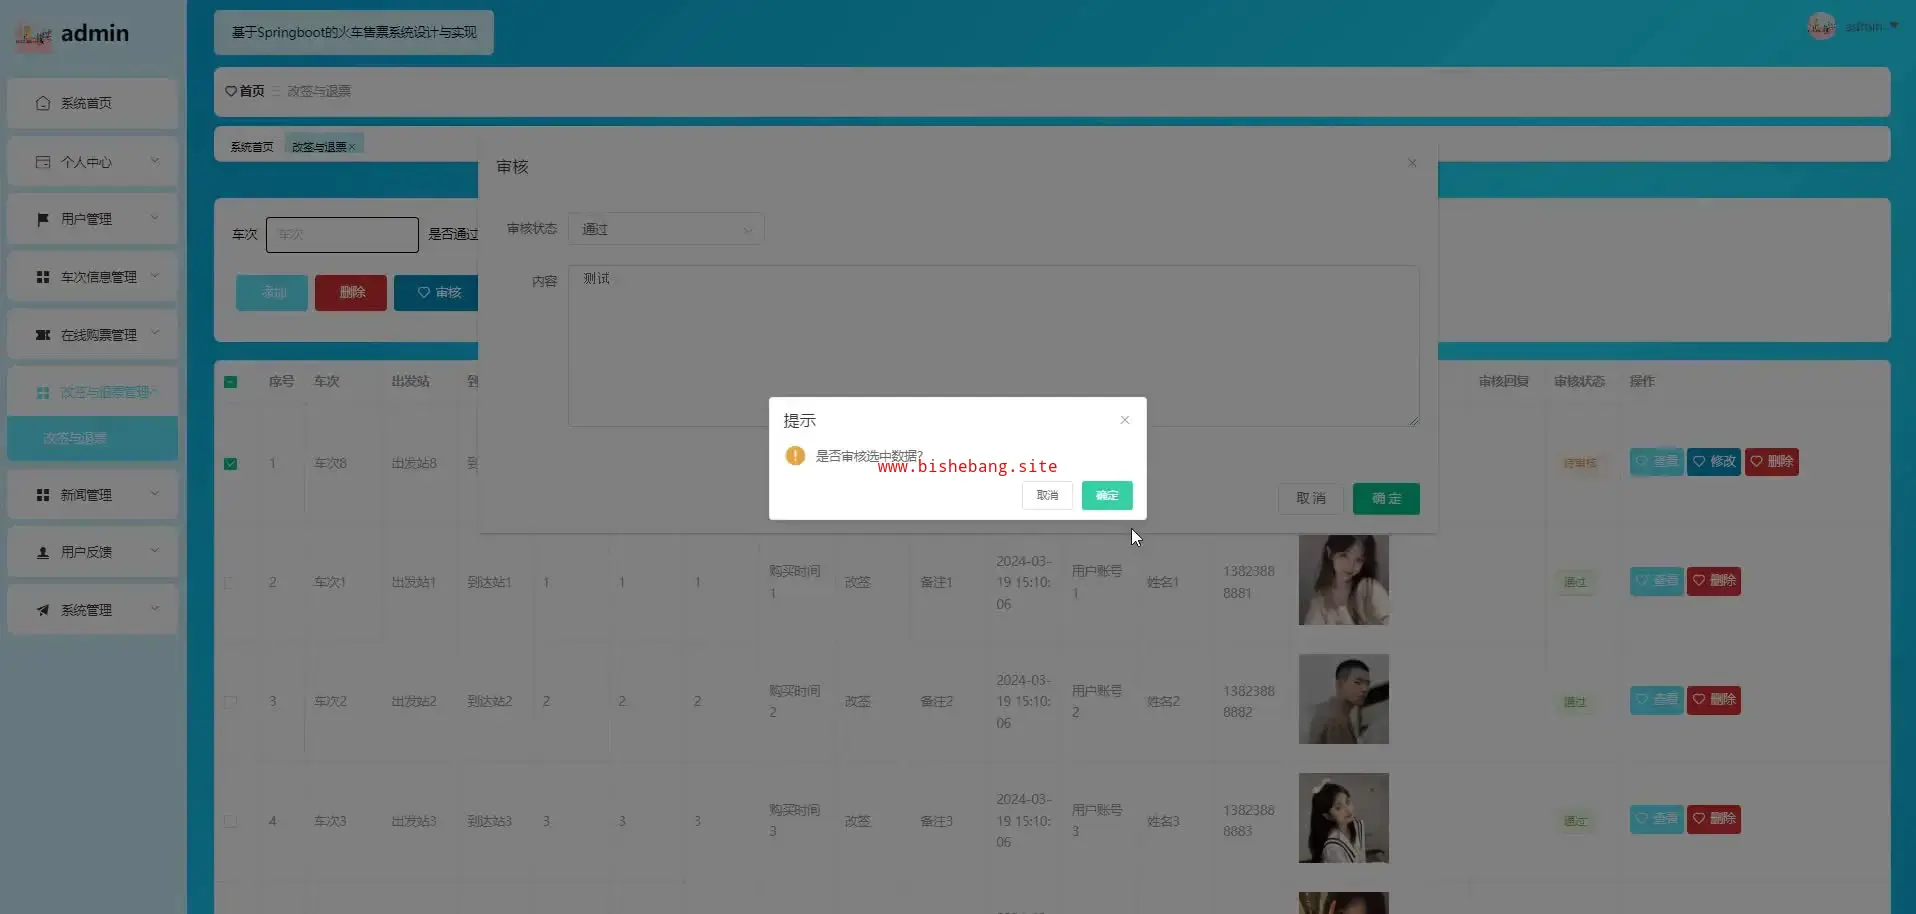Click the ticket icon beside 在线购票管理

click(43, 335)
